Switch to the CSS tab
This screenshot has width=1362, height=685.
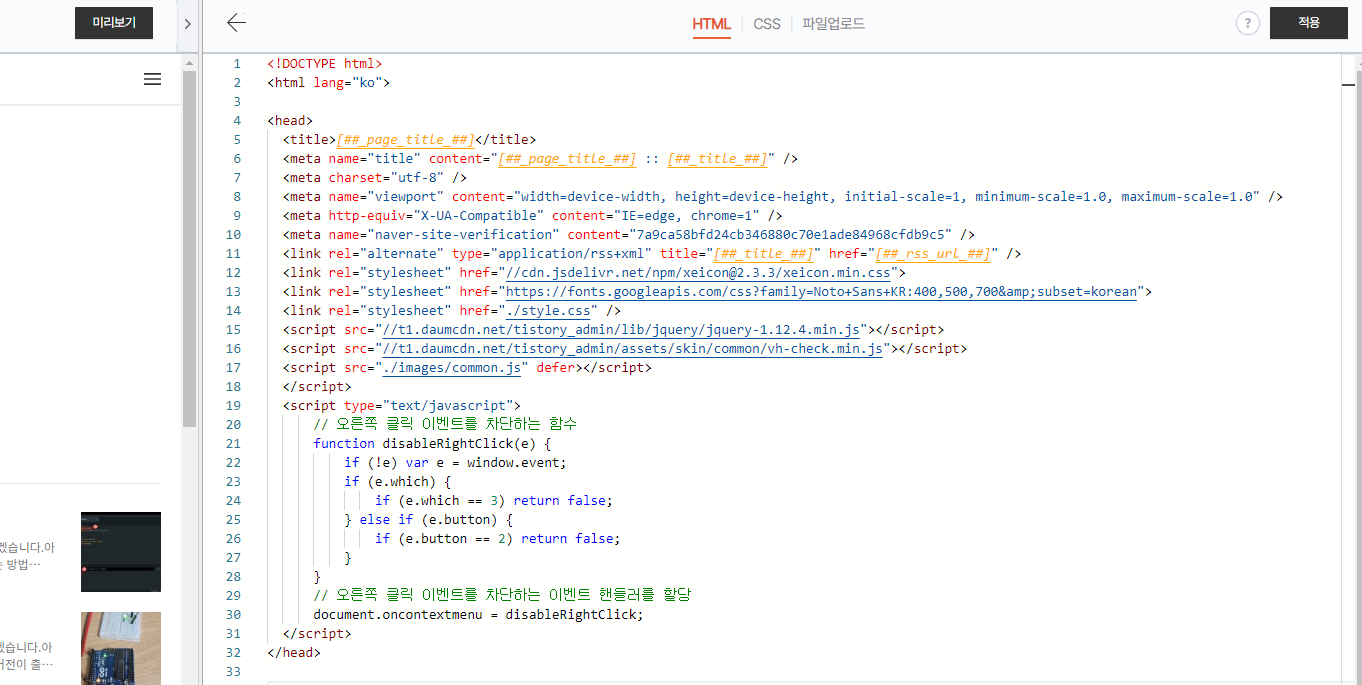point(767,24)
